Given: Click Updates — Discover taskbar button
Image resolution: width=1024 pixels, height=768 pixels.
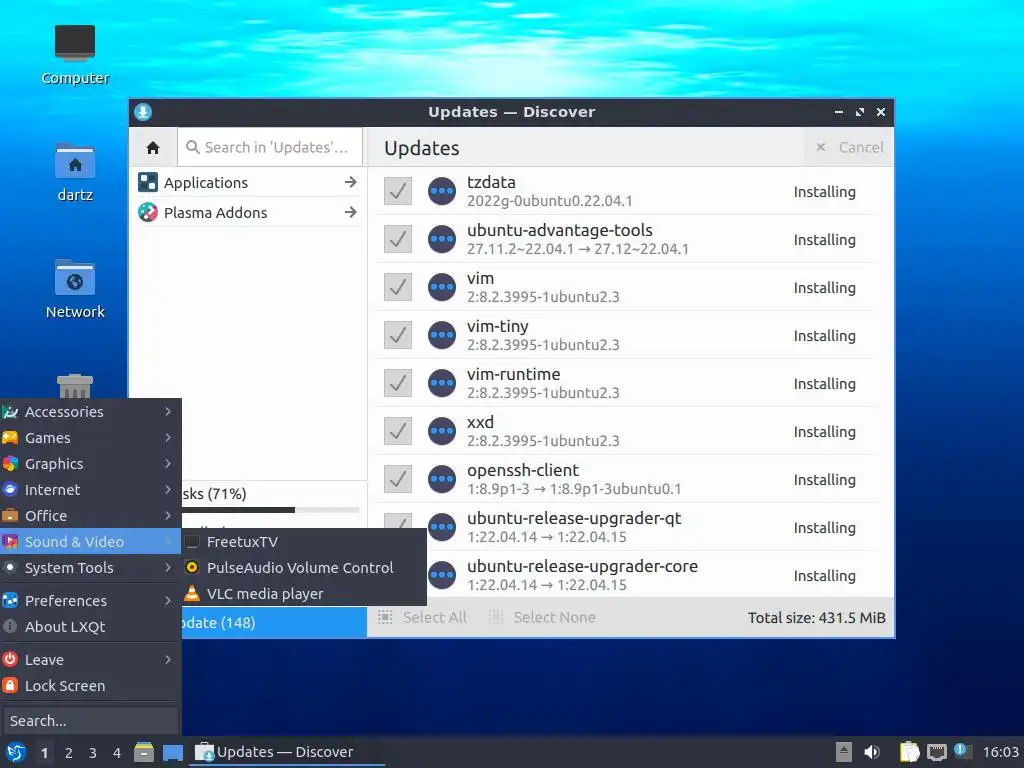Looking at the screenshot, I should [x=286, y=752].
